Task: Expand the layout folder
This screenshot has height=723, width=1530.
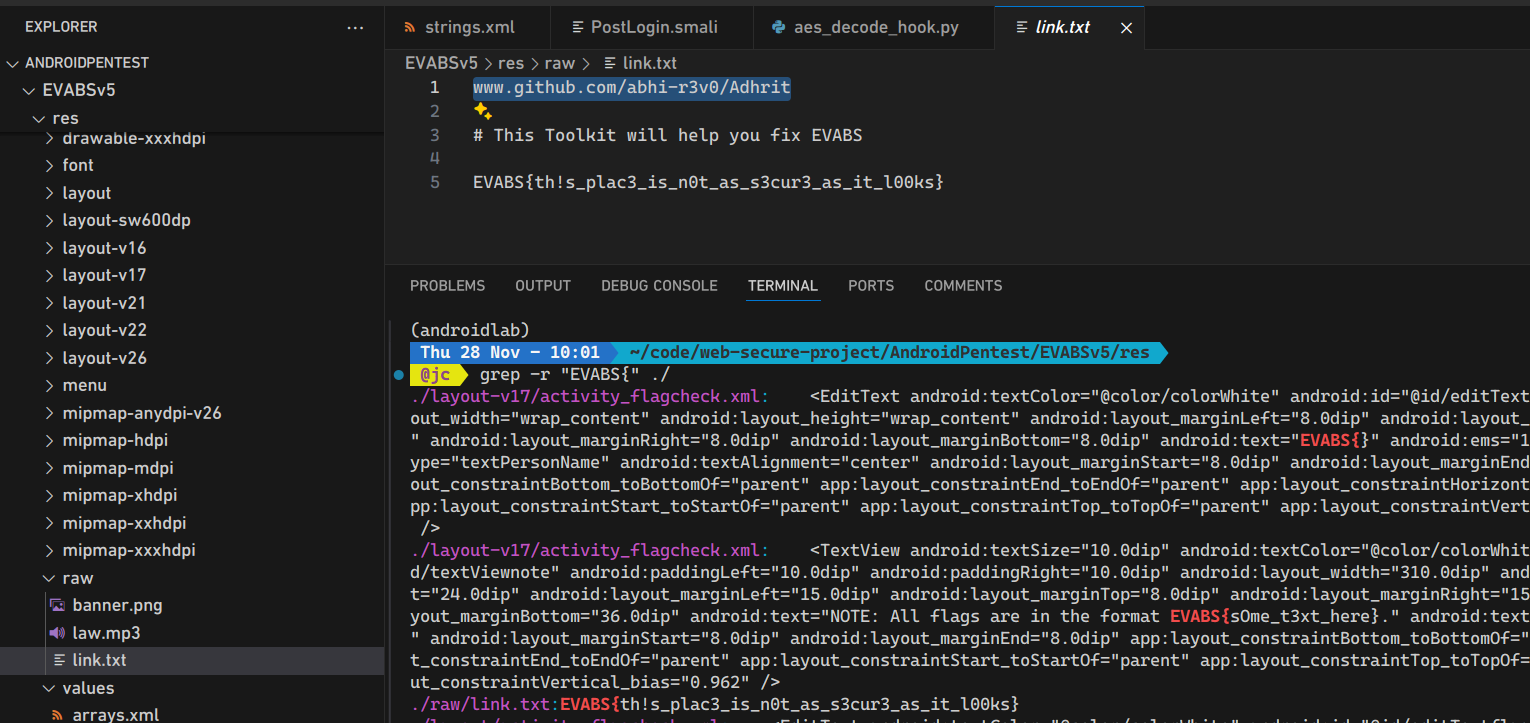Action: [50, 193]
